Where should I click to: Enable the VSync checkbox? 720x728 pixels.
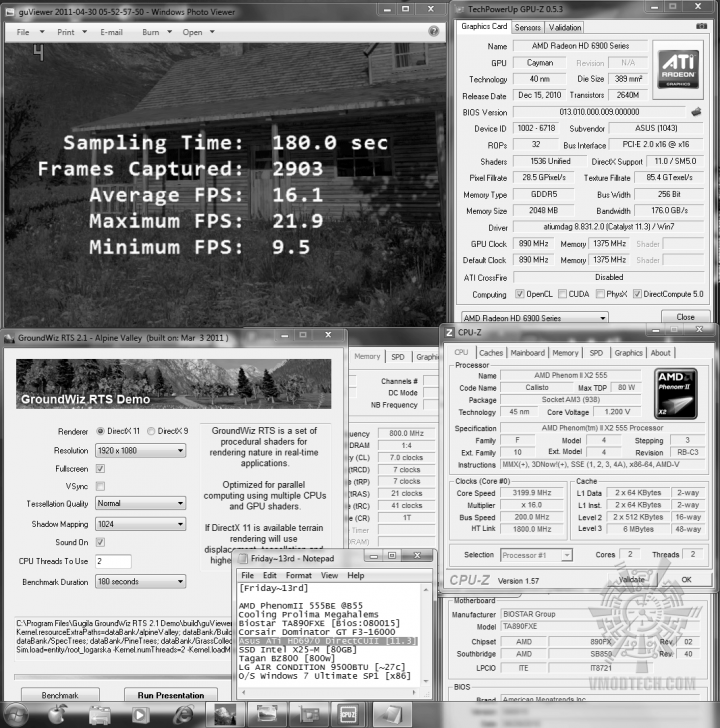[x=100, y=486]
